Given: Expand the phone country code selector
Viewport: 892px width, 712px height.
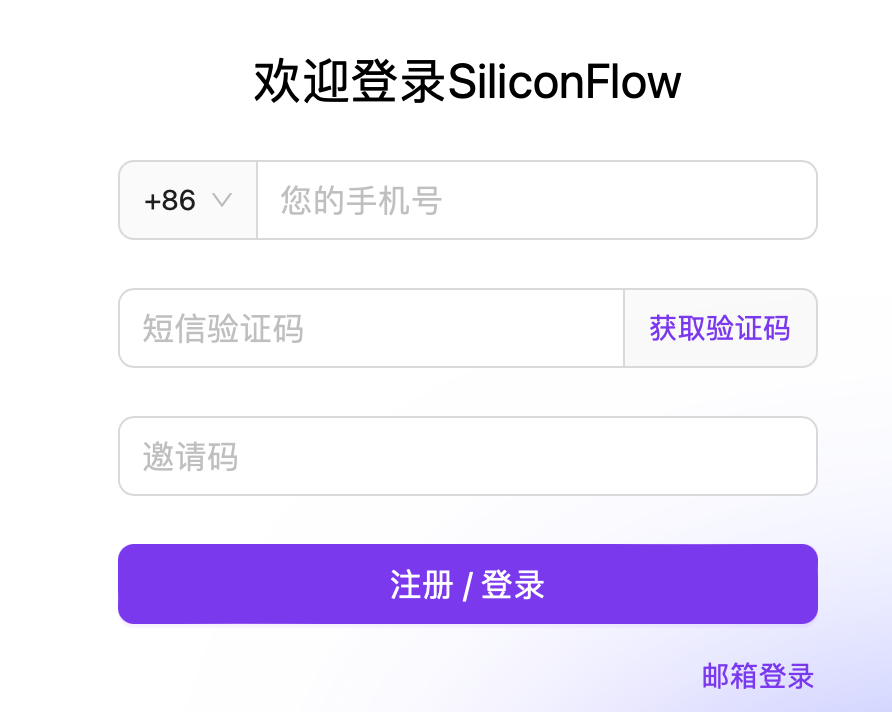Looking at the screenshot, I should 188,200.
